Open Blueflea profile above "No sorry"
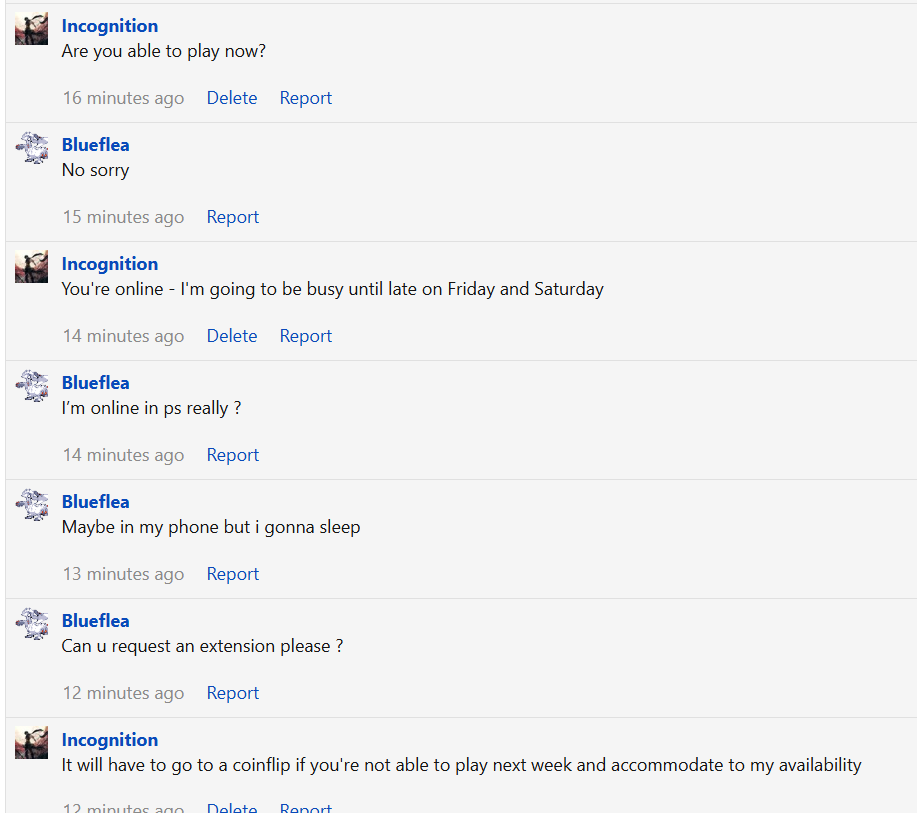Image resolution: width=917 pixels, height=813 pixels. pos(95,145)
